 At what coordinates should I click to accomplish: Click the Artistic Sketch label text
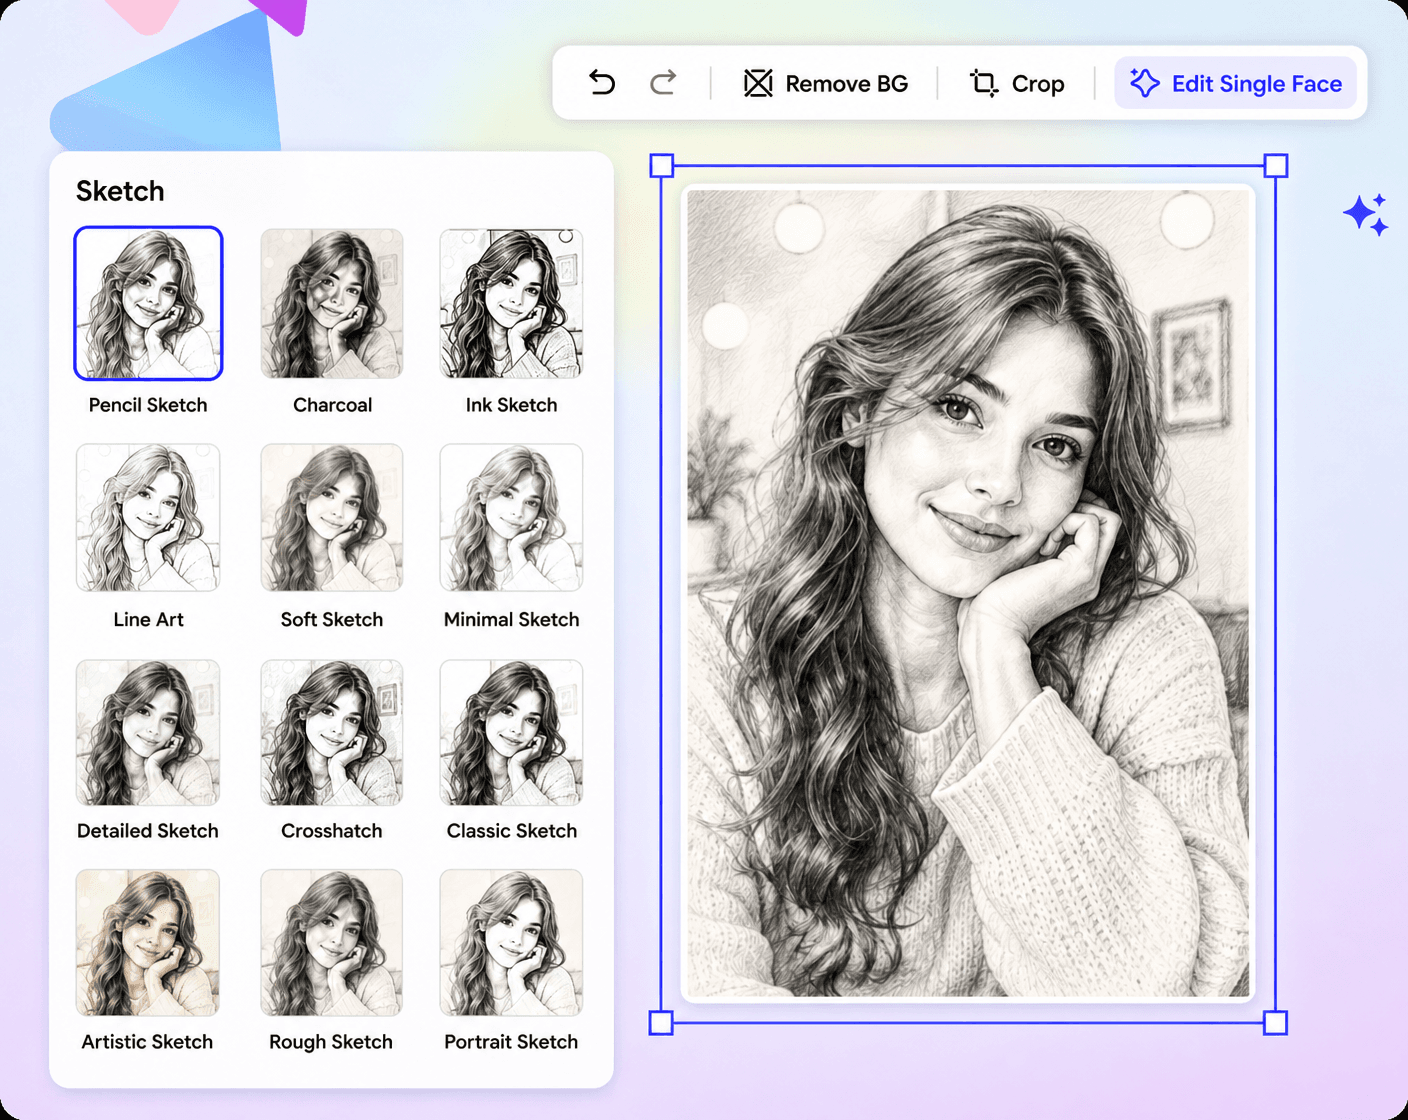[148, 1042]
